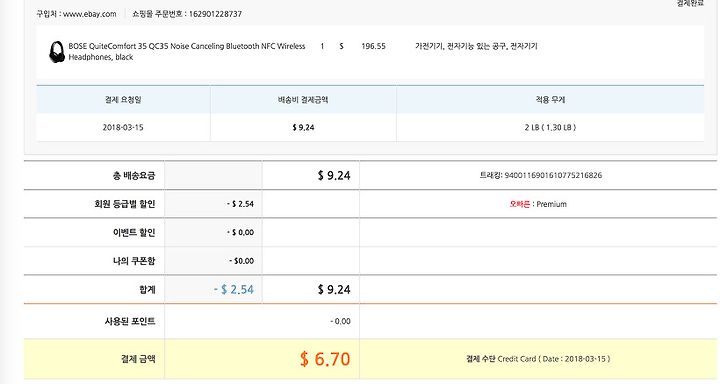Image resolution: width=720 pixels, height=384 pixels.
Task: Click the 배송비 결제금액 column header
Action: (303, 99)
